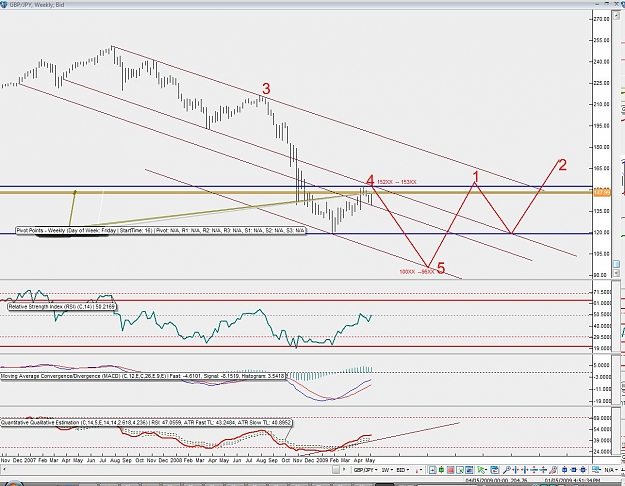Screen dimensions: 625x486
Task: Click the highlighted current price tag on axis
Action: [602, 192]
